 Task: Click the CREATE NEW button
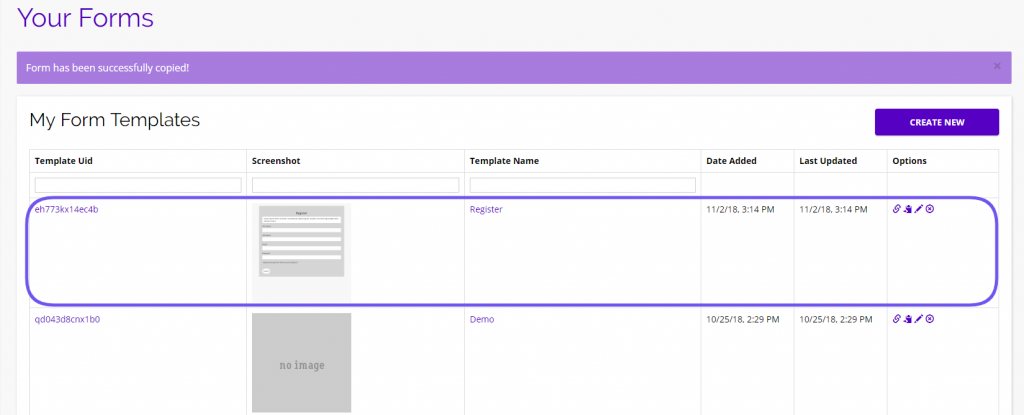point(936,122)
